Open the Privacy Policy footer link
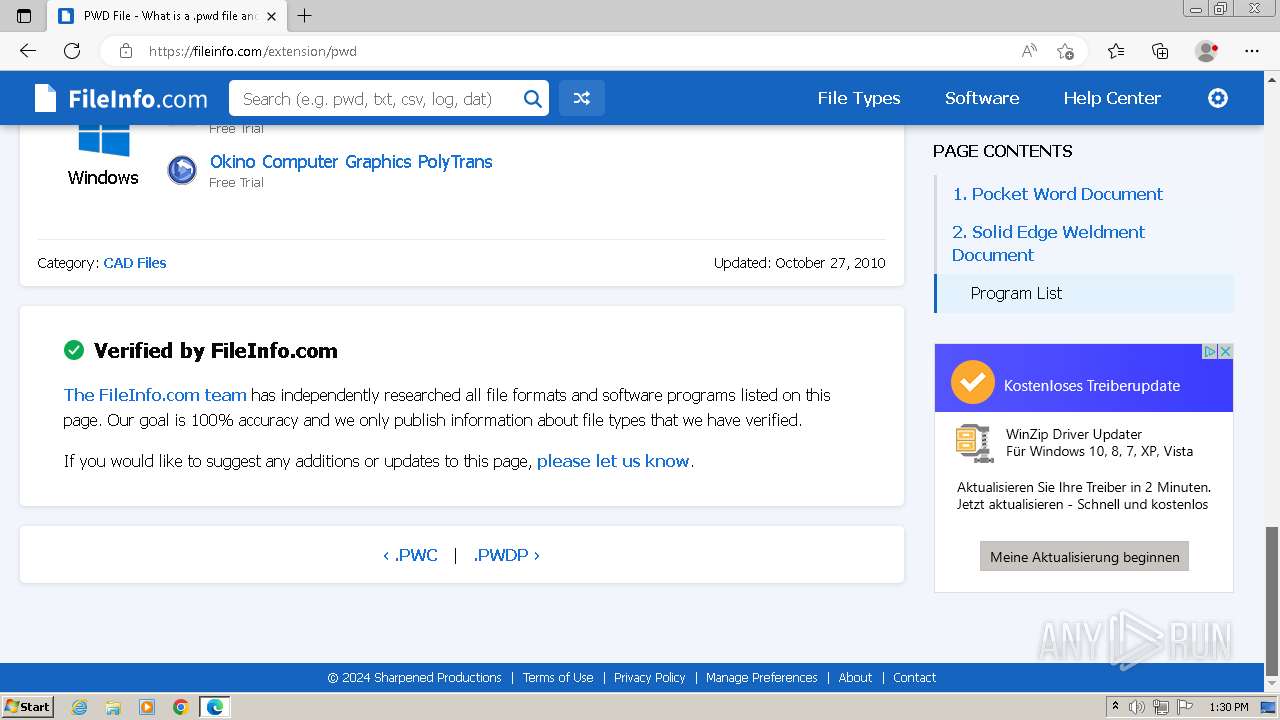1280x720 pixels. 650,678
